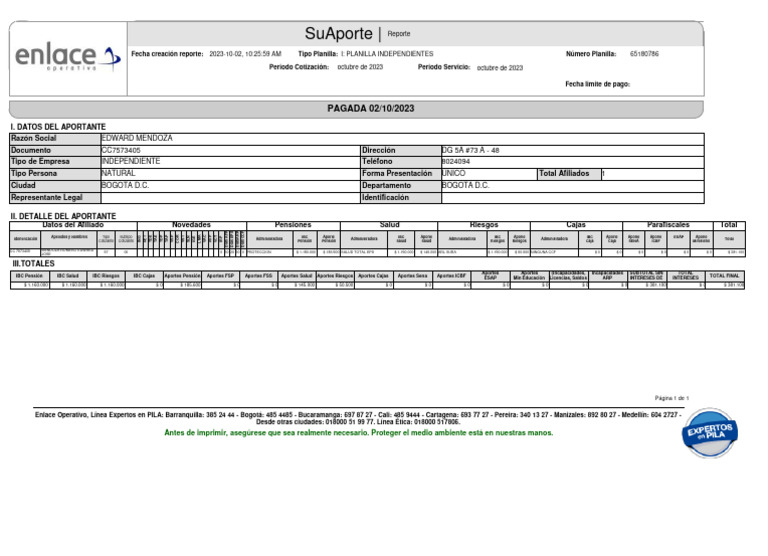Select the address DG 5A #73 A - 48
768x556 pixels.
click(x=470, y=150)
